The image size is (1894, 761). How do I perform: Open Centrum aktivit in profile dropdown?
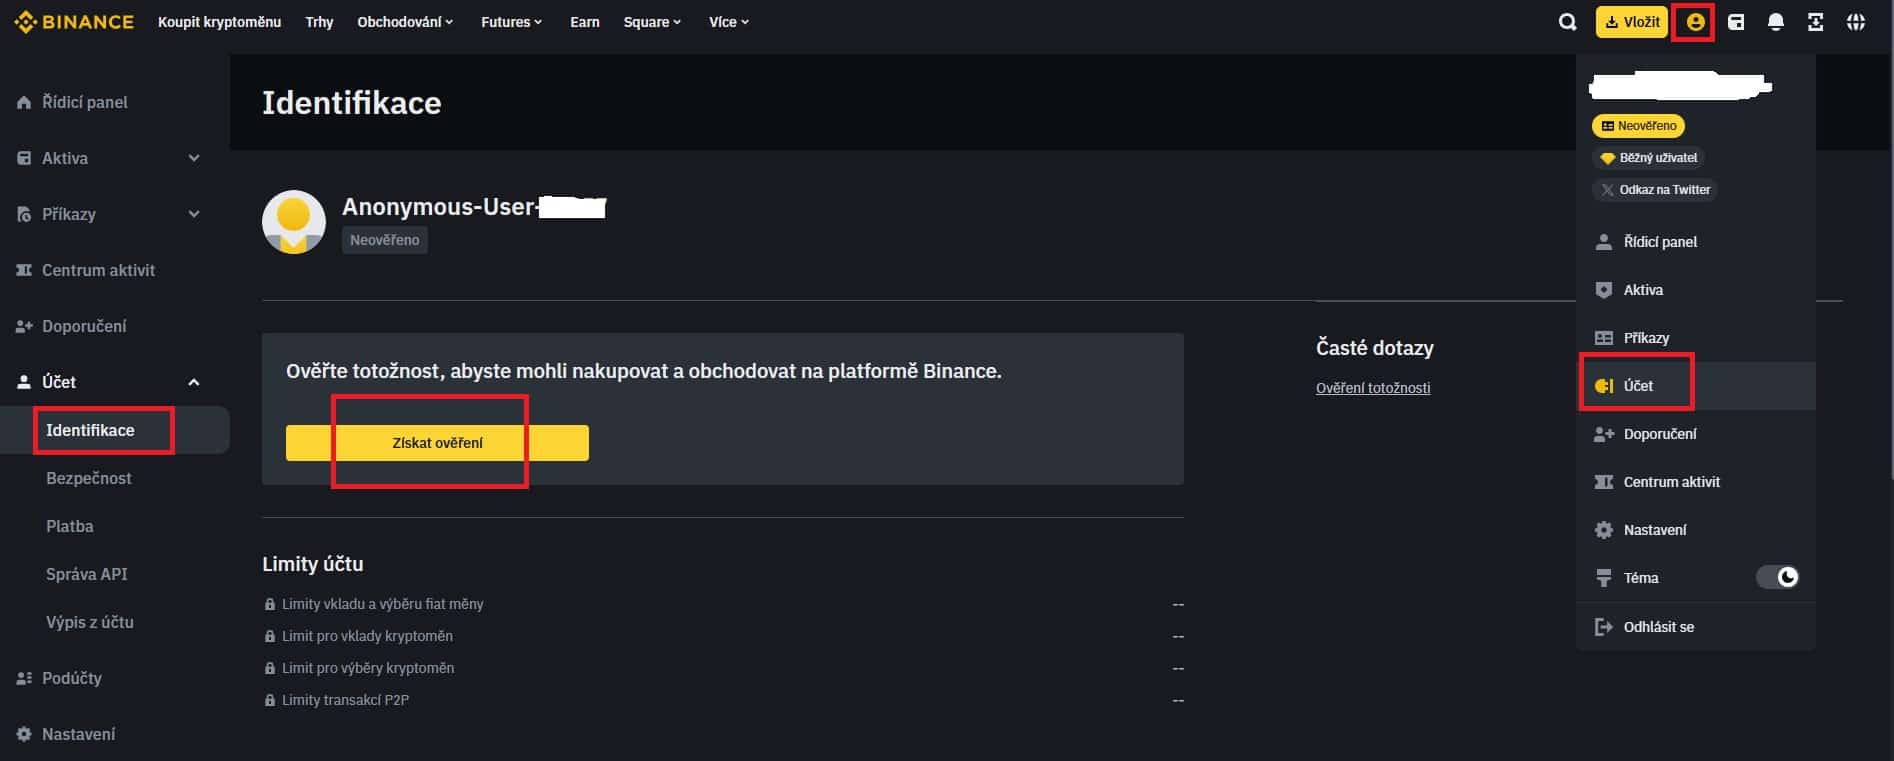coord(1696,482)
